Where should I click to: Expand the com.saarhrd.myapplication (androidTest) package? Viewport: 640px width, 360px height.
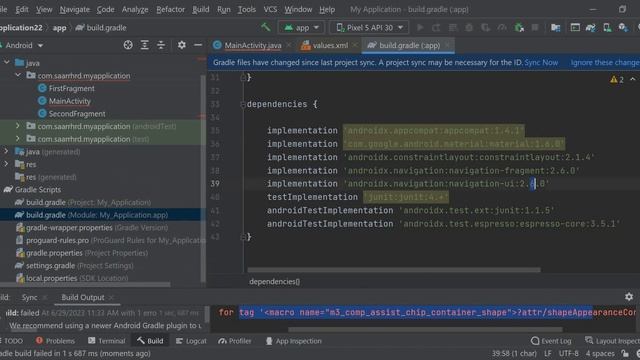click(x=18, y=126)
